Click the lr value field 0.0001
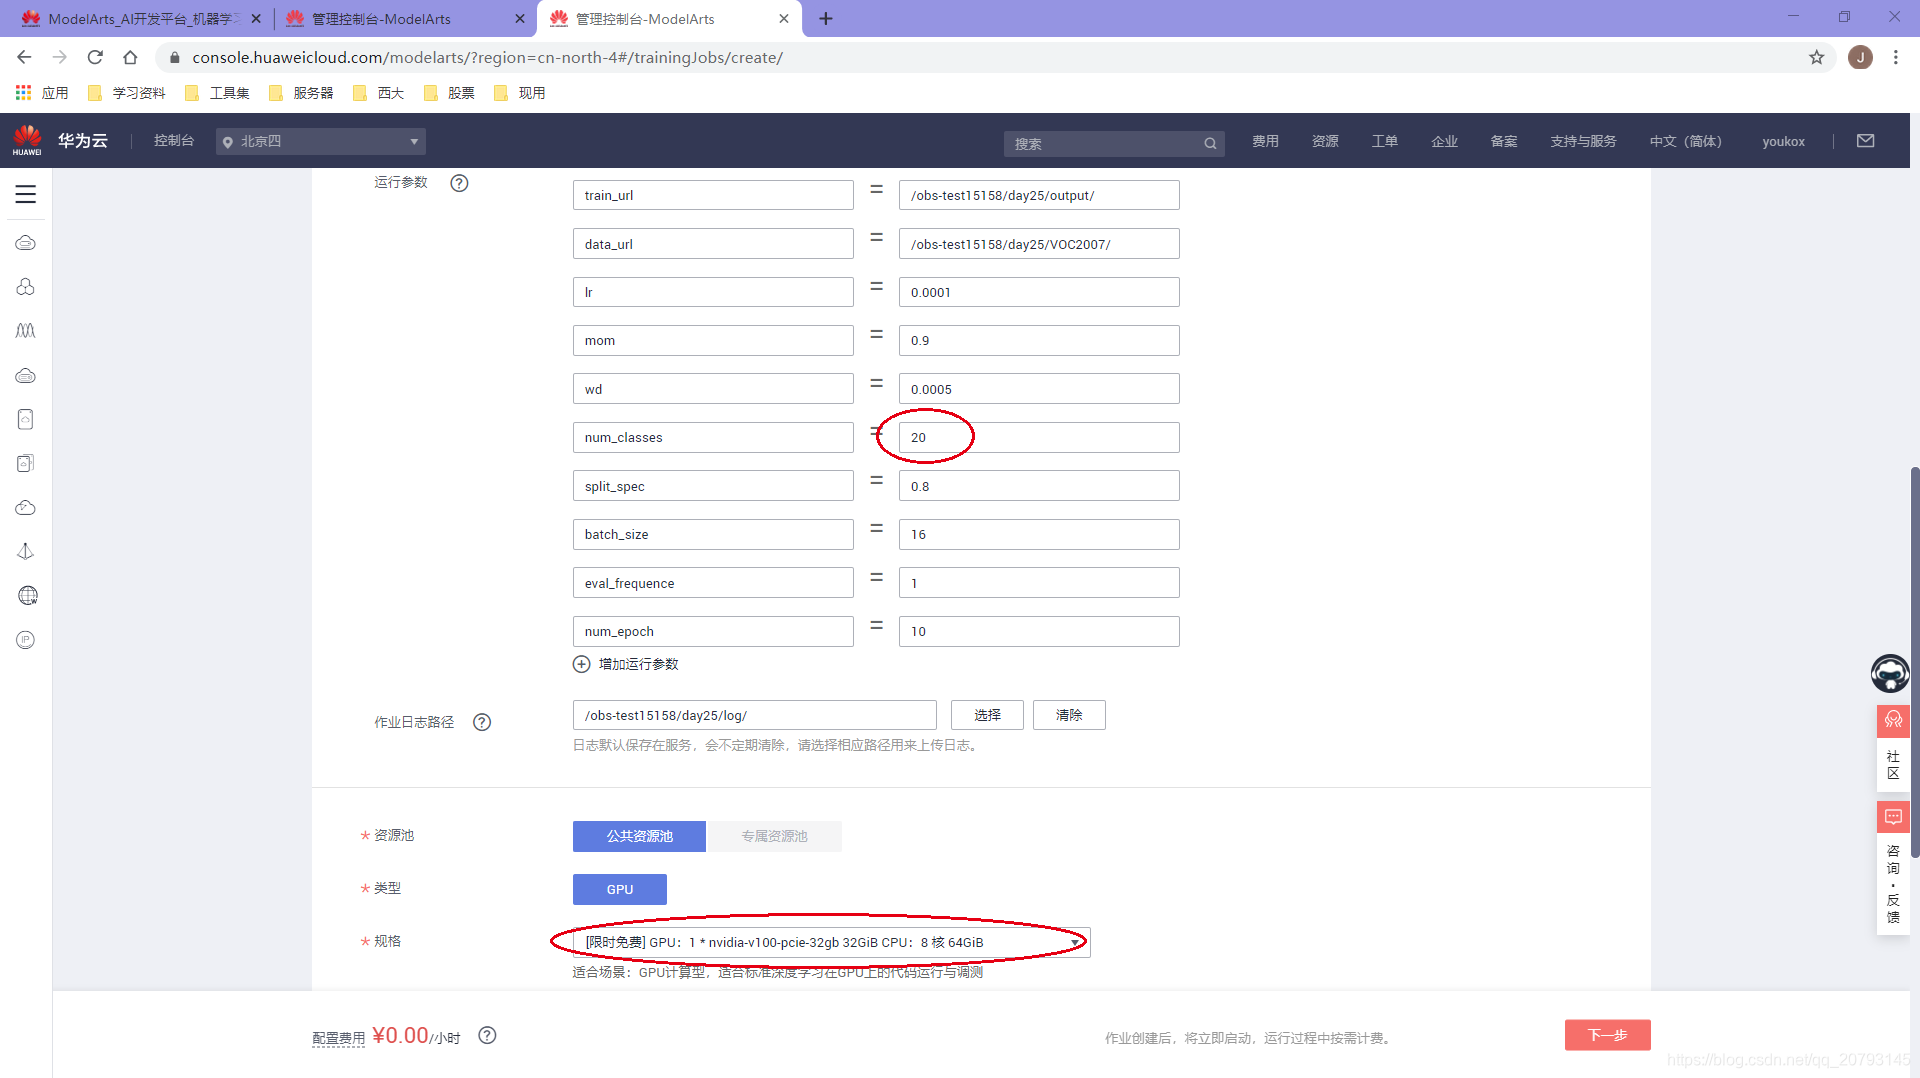The height and width of the screenshot is (1078, 1920). point(1039,292)
